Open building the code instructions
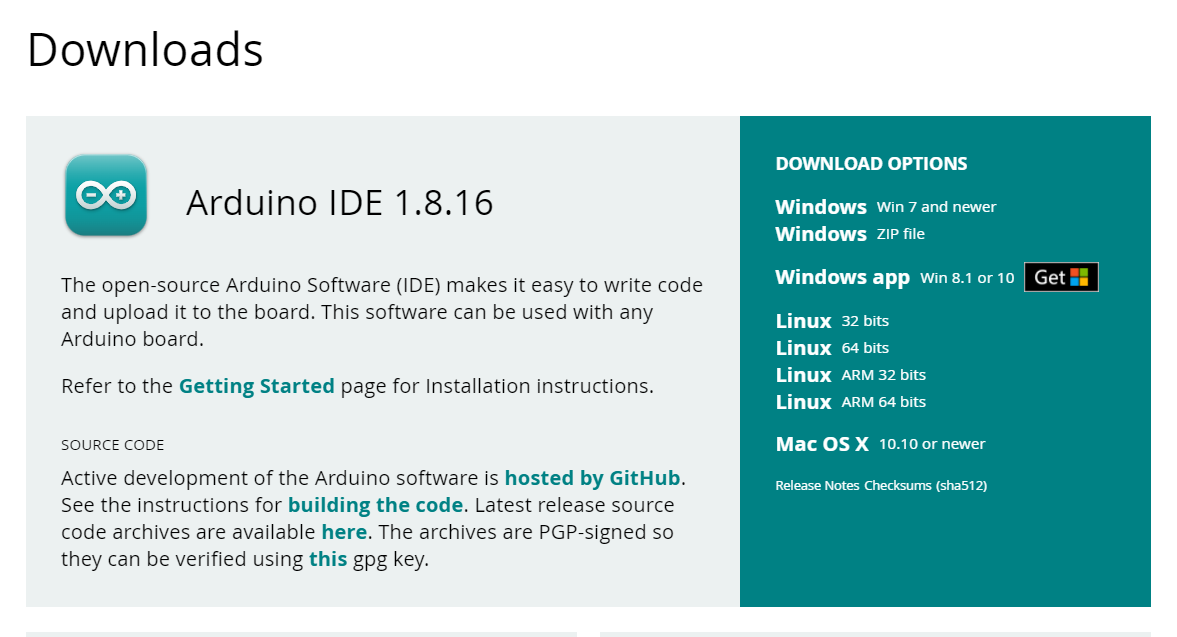 click(375, 505)
